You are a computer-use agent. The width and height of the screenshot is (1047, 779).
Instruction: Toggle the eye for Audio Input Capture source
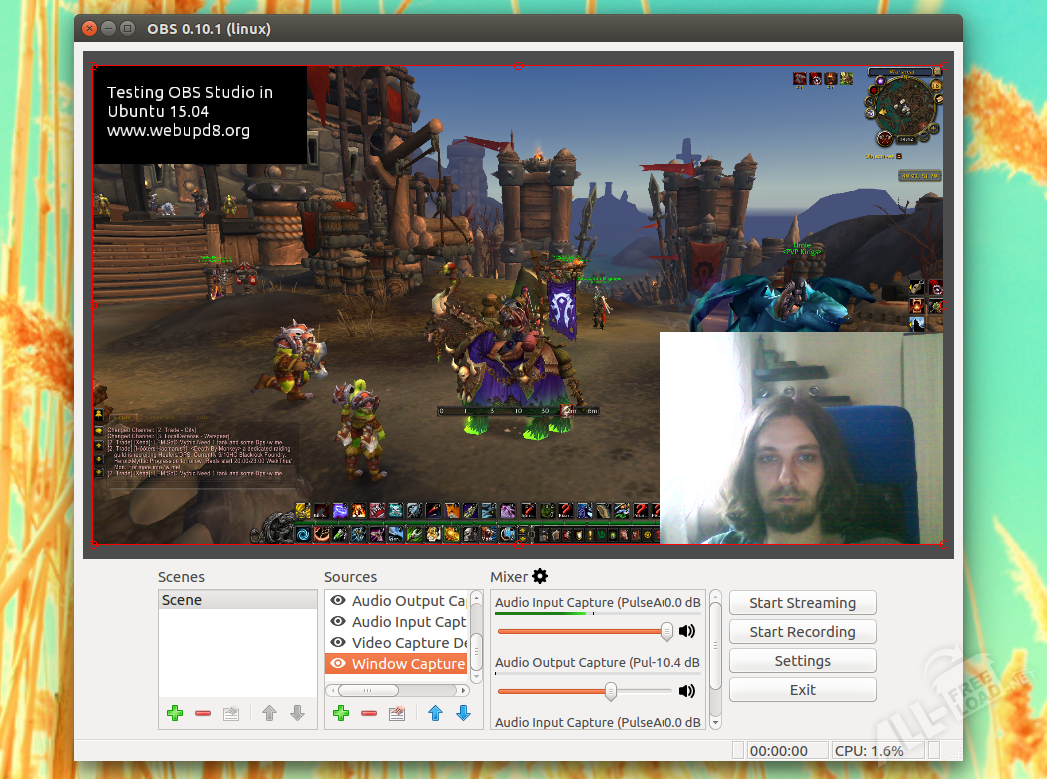[x=338, y=622]
